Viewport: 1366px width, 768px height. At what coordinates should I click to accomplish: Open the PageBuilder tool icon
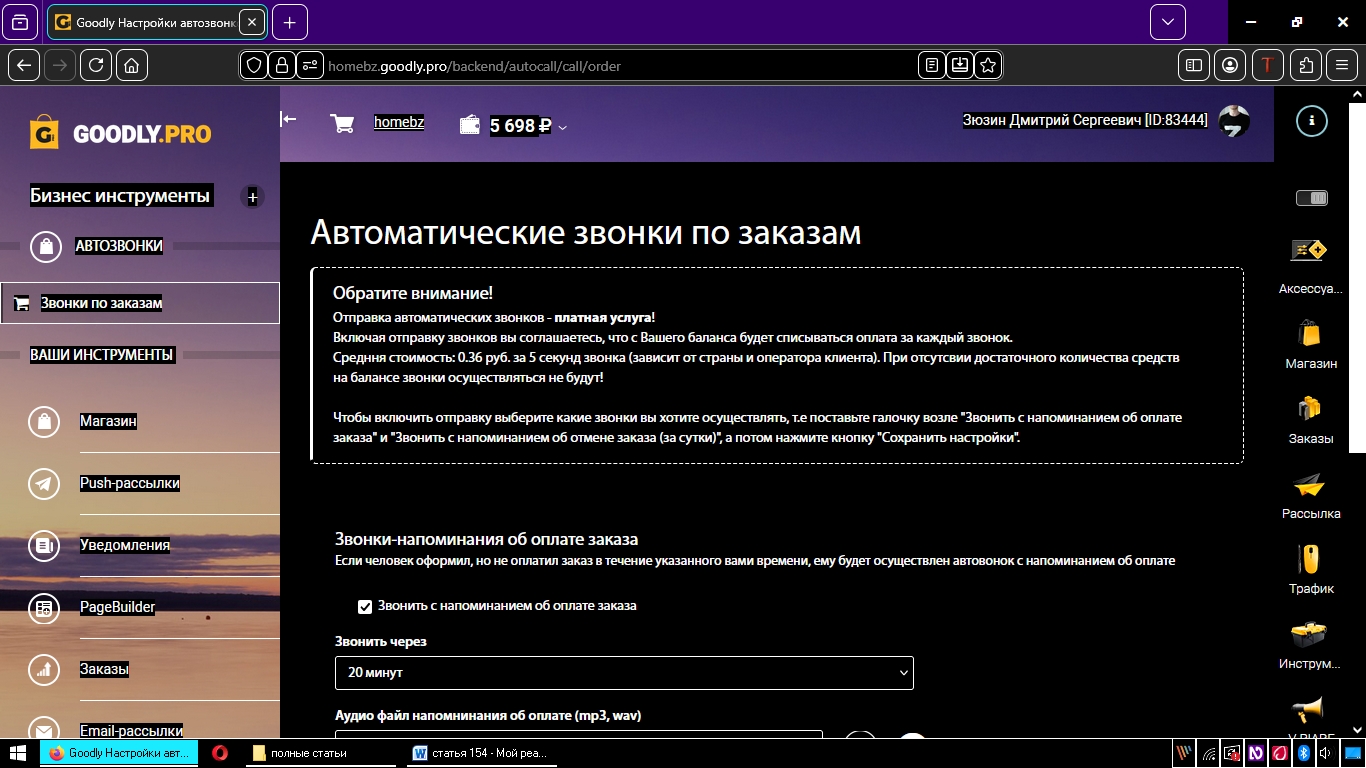tap(43, 608)
